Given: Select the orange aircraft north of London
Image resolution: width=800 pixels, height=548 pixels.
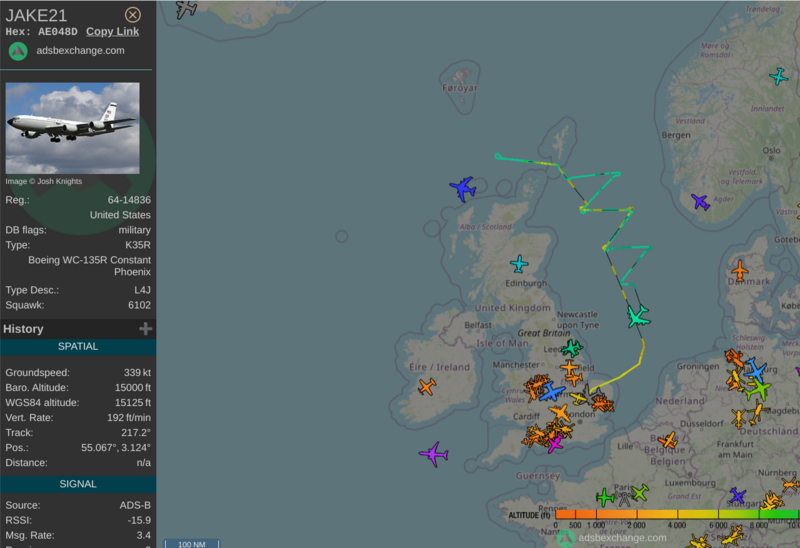Looking at the screenshot, I should (x=560, y=413).
